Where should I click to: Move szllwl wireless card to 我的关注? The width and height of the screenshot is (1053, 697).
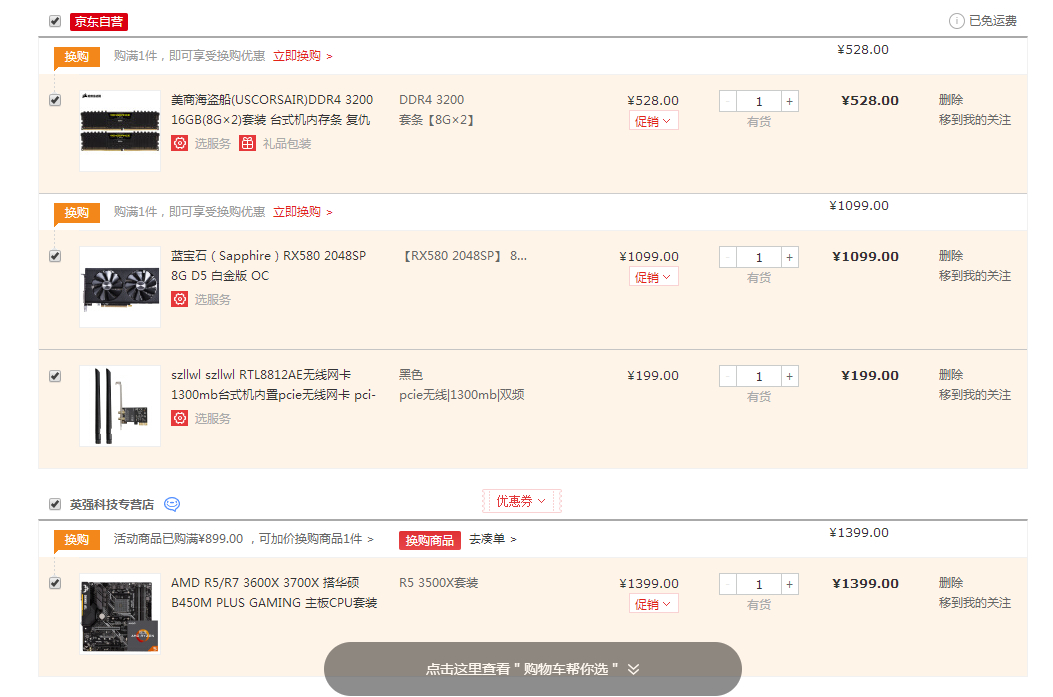pyautogui.click(x=974, y=394)
